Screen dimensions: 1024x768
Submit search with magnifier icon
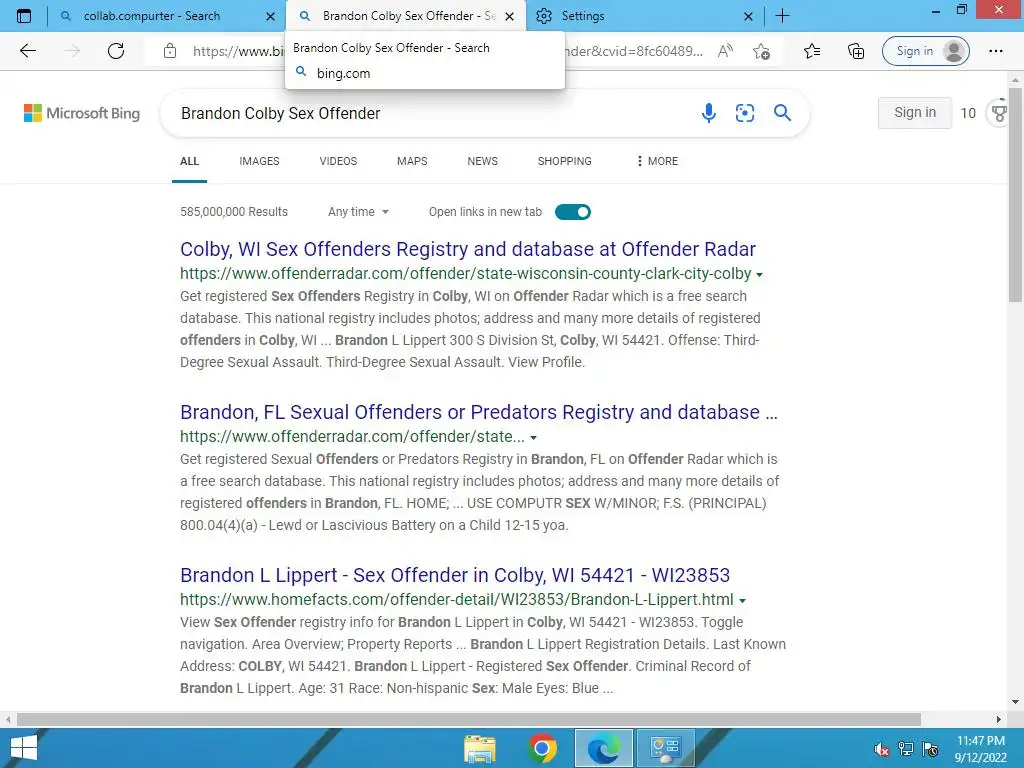pos(782,113)
